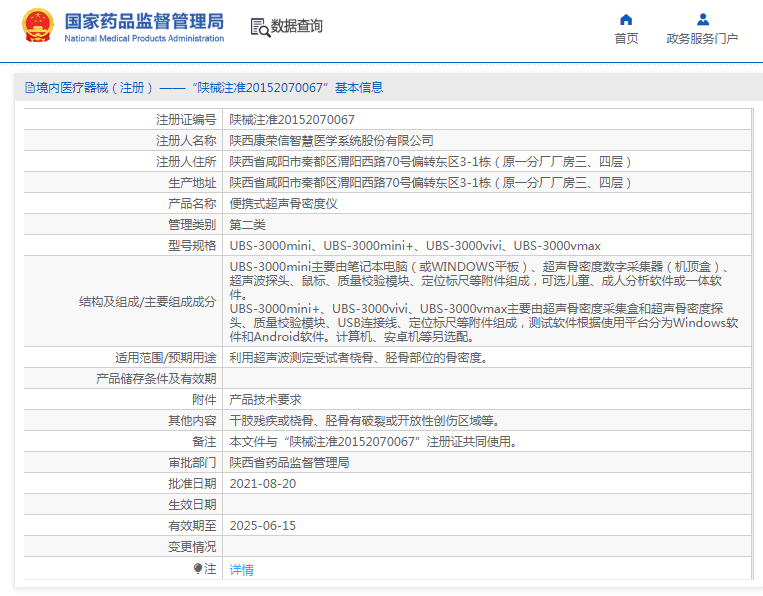
Task: Click the 产品储存条件及有效期 label
Action: point(156,379)
